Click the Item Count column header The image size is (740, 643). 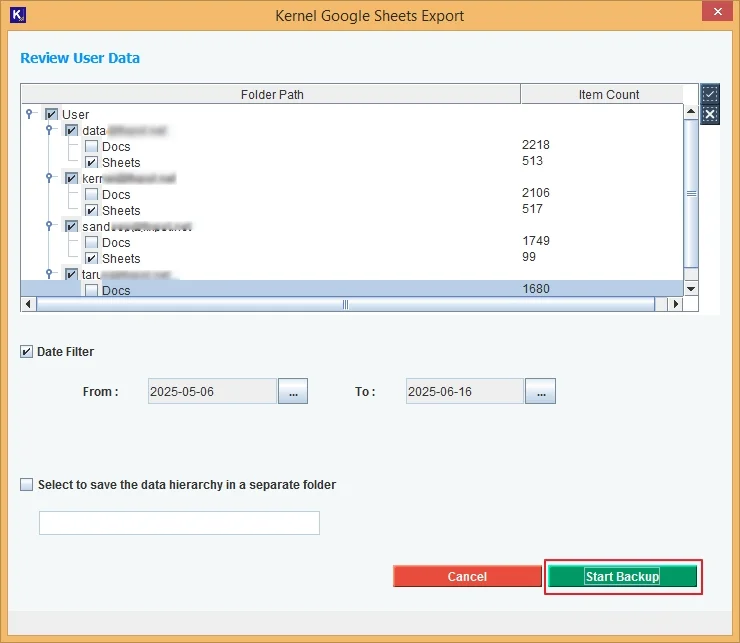tap(608, 95)
